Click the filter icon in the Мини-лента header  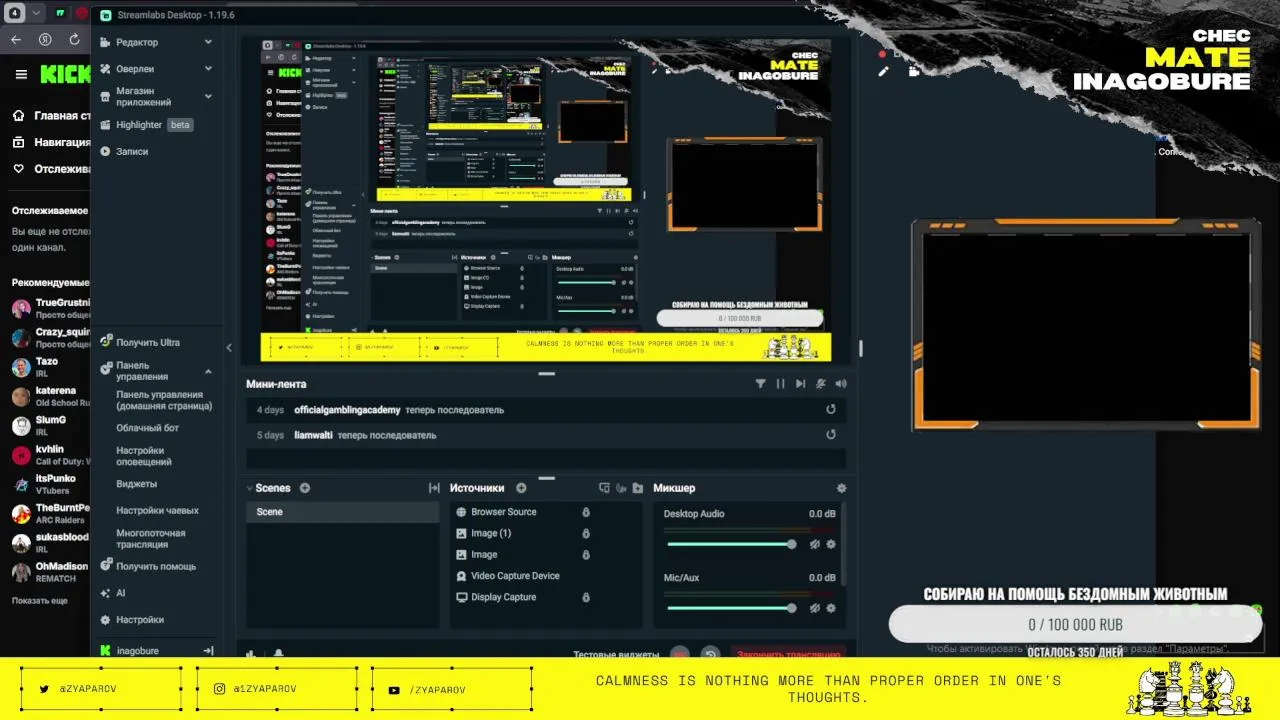click(x=760, y=384)
